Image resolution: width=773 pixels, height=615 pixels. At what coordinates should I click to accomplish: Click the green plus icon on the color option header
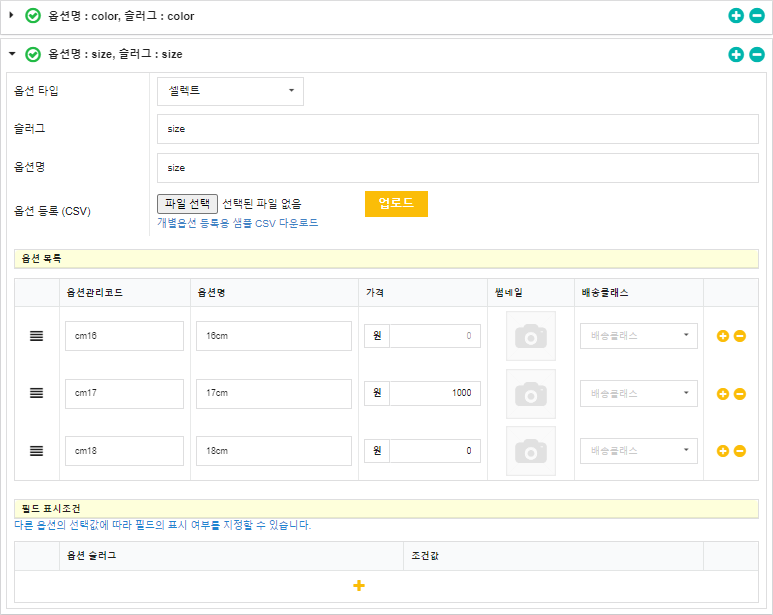click(736, 16)
